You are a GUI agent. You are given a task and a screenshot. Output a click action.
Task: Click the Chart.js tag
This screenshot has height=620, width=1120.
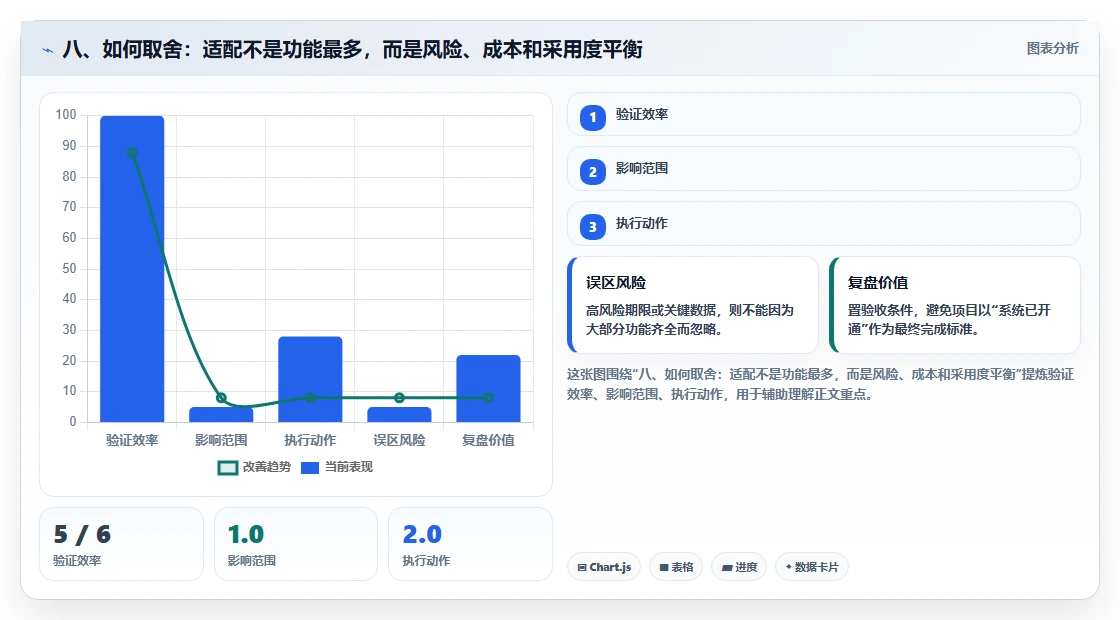(x=604, y=567)
